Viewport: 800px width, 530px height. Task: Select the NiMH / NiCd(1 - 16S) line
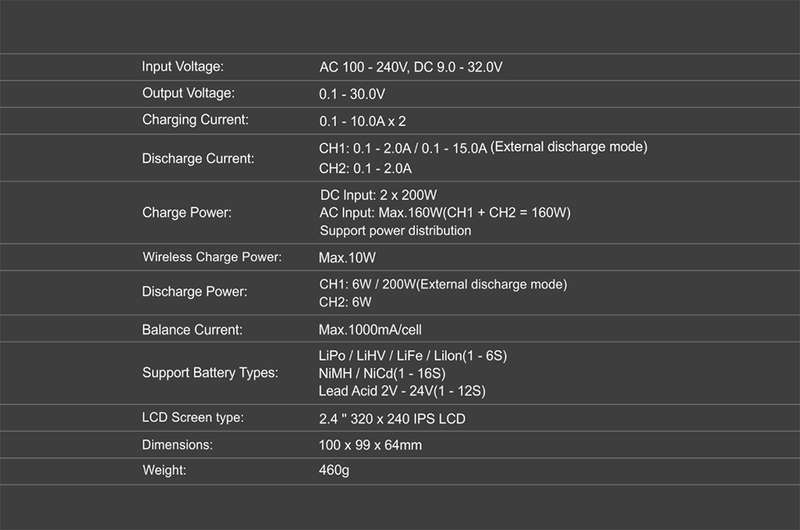pyautogui.click(x=382, y=374)
